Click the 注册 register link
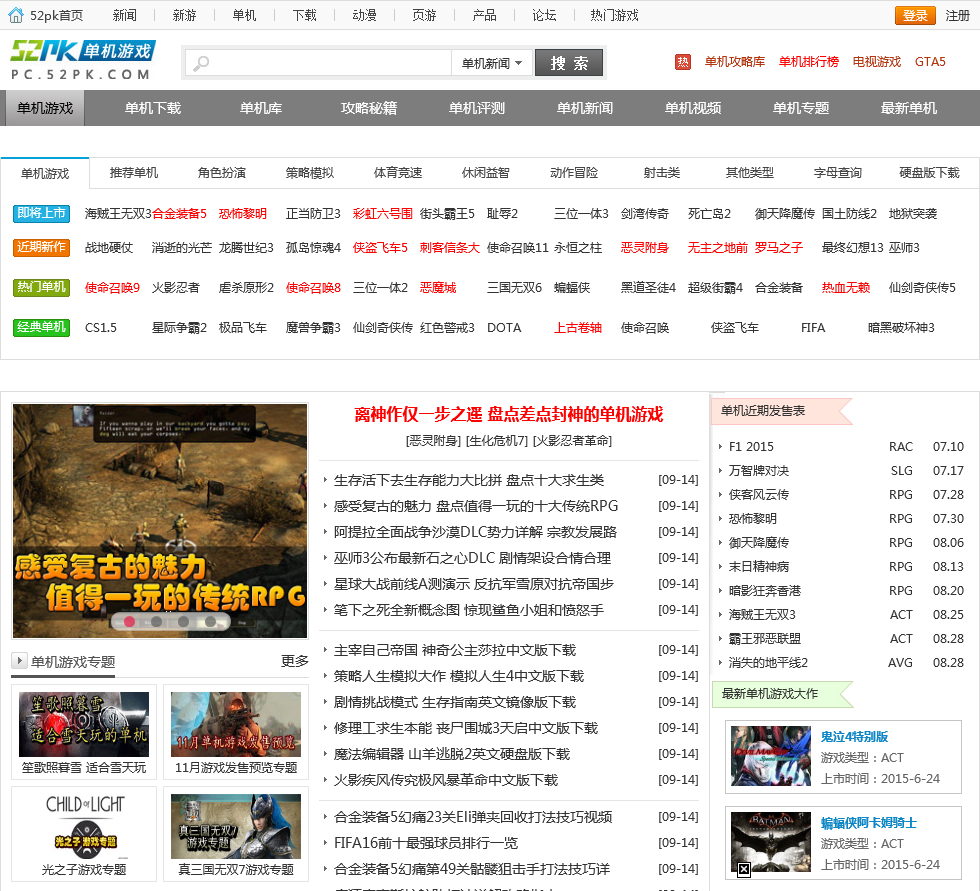The height and width of the screenshot is (891, 980). tap(957, 16)
